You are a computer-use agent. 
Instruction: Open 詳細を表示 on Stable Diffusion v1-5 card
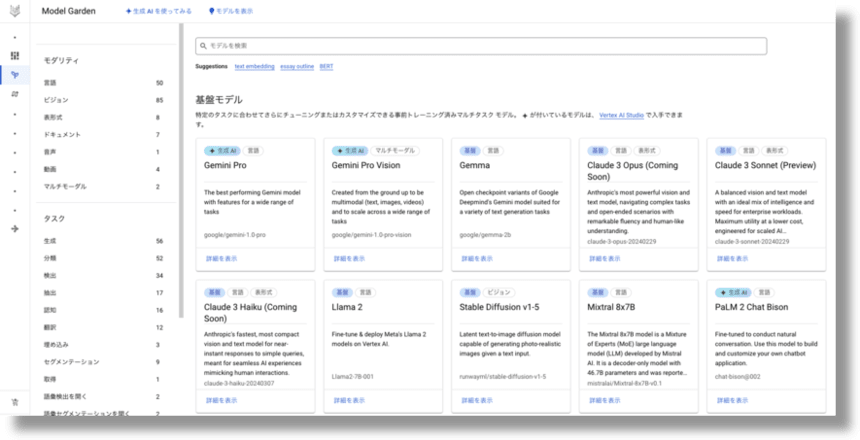477,400
